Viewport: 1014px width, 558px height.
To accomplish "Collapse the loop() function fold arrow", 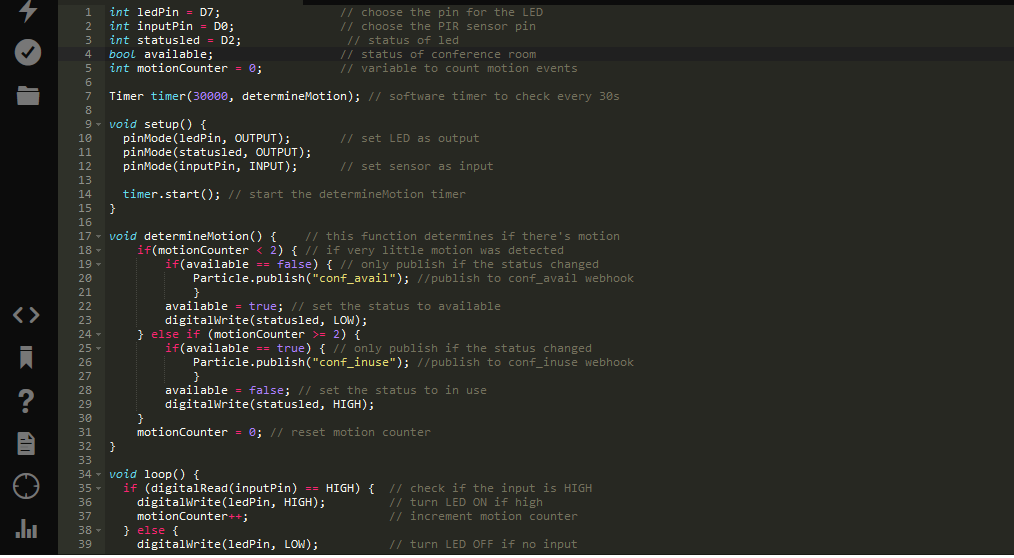I will [x=99, y=474].
